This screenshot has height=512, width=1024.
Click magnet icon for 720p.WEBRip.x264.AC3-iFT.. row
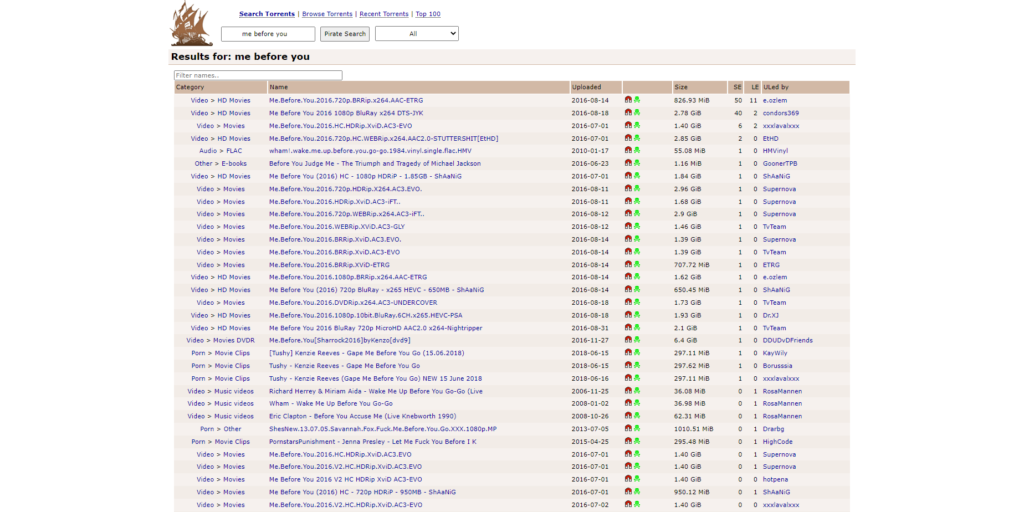coord(628,214)
